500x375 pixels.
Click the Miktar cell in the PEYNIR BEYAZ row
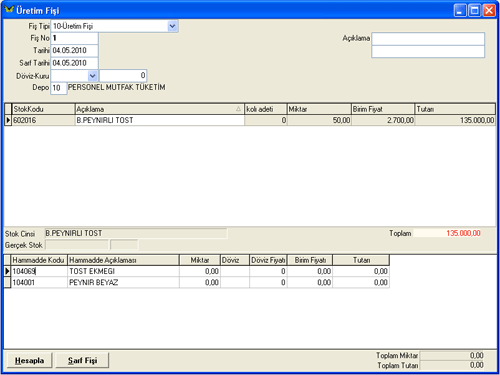[x=200, y=283]
